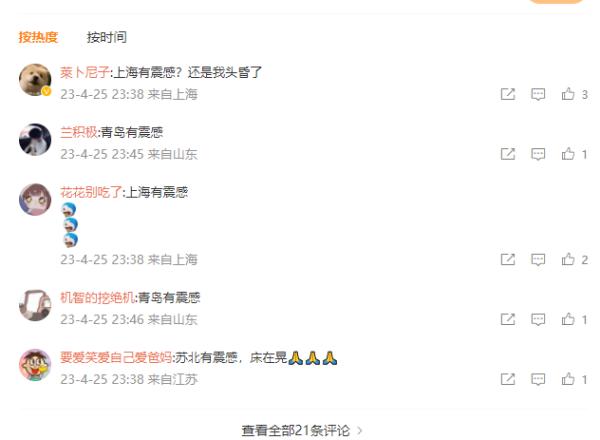The height and width of the screenshot is (440, 600).
Task: Like the comment by 要爱笑爱自己爱爸妈
Action: 568,379
